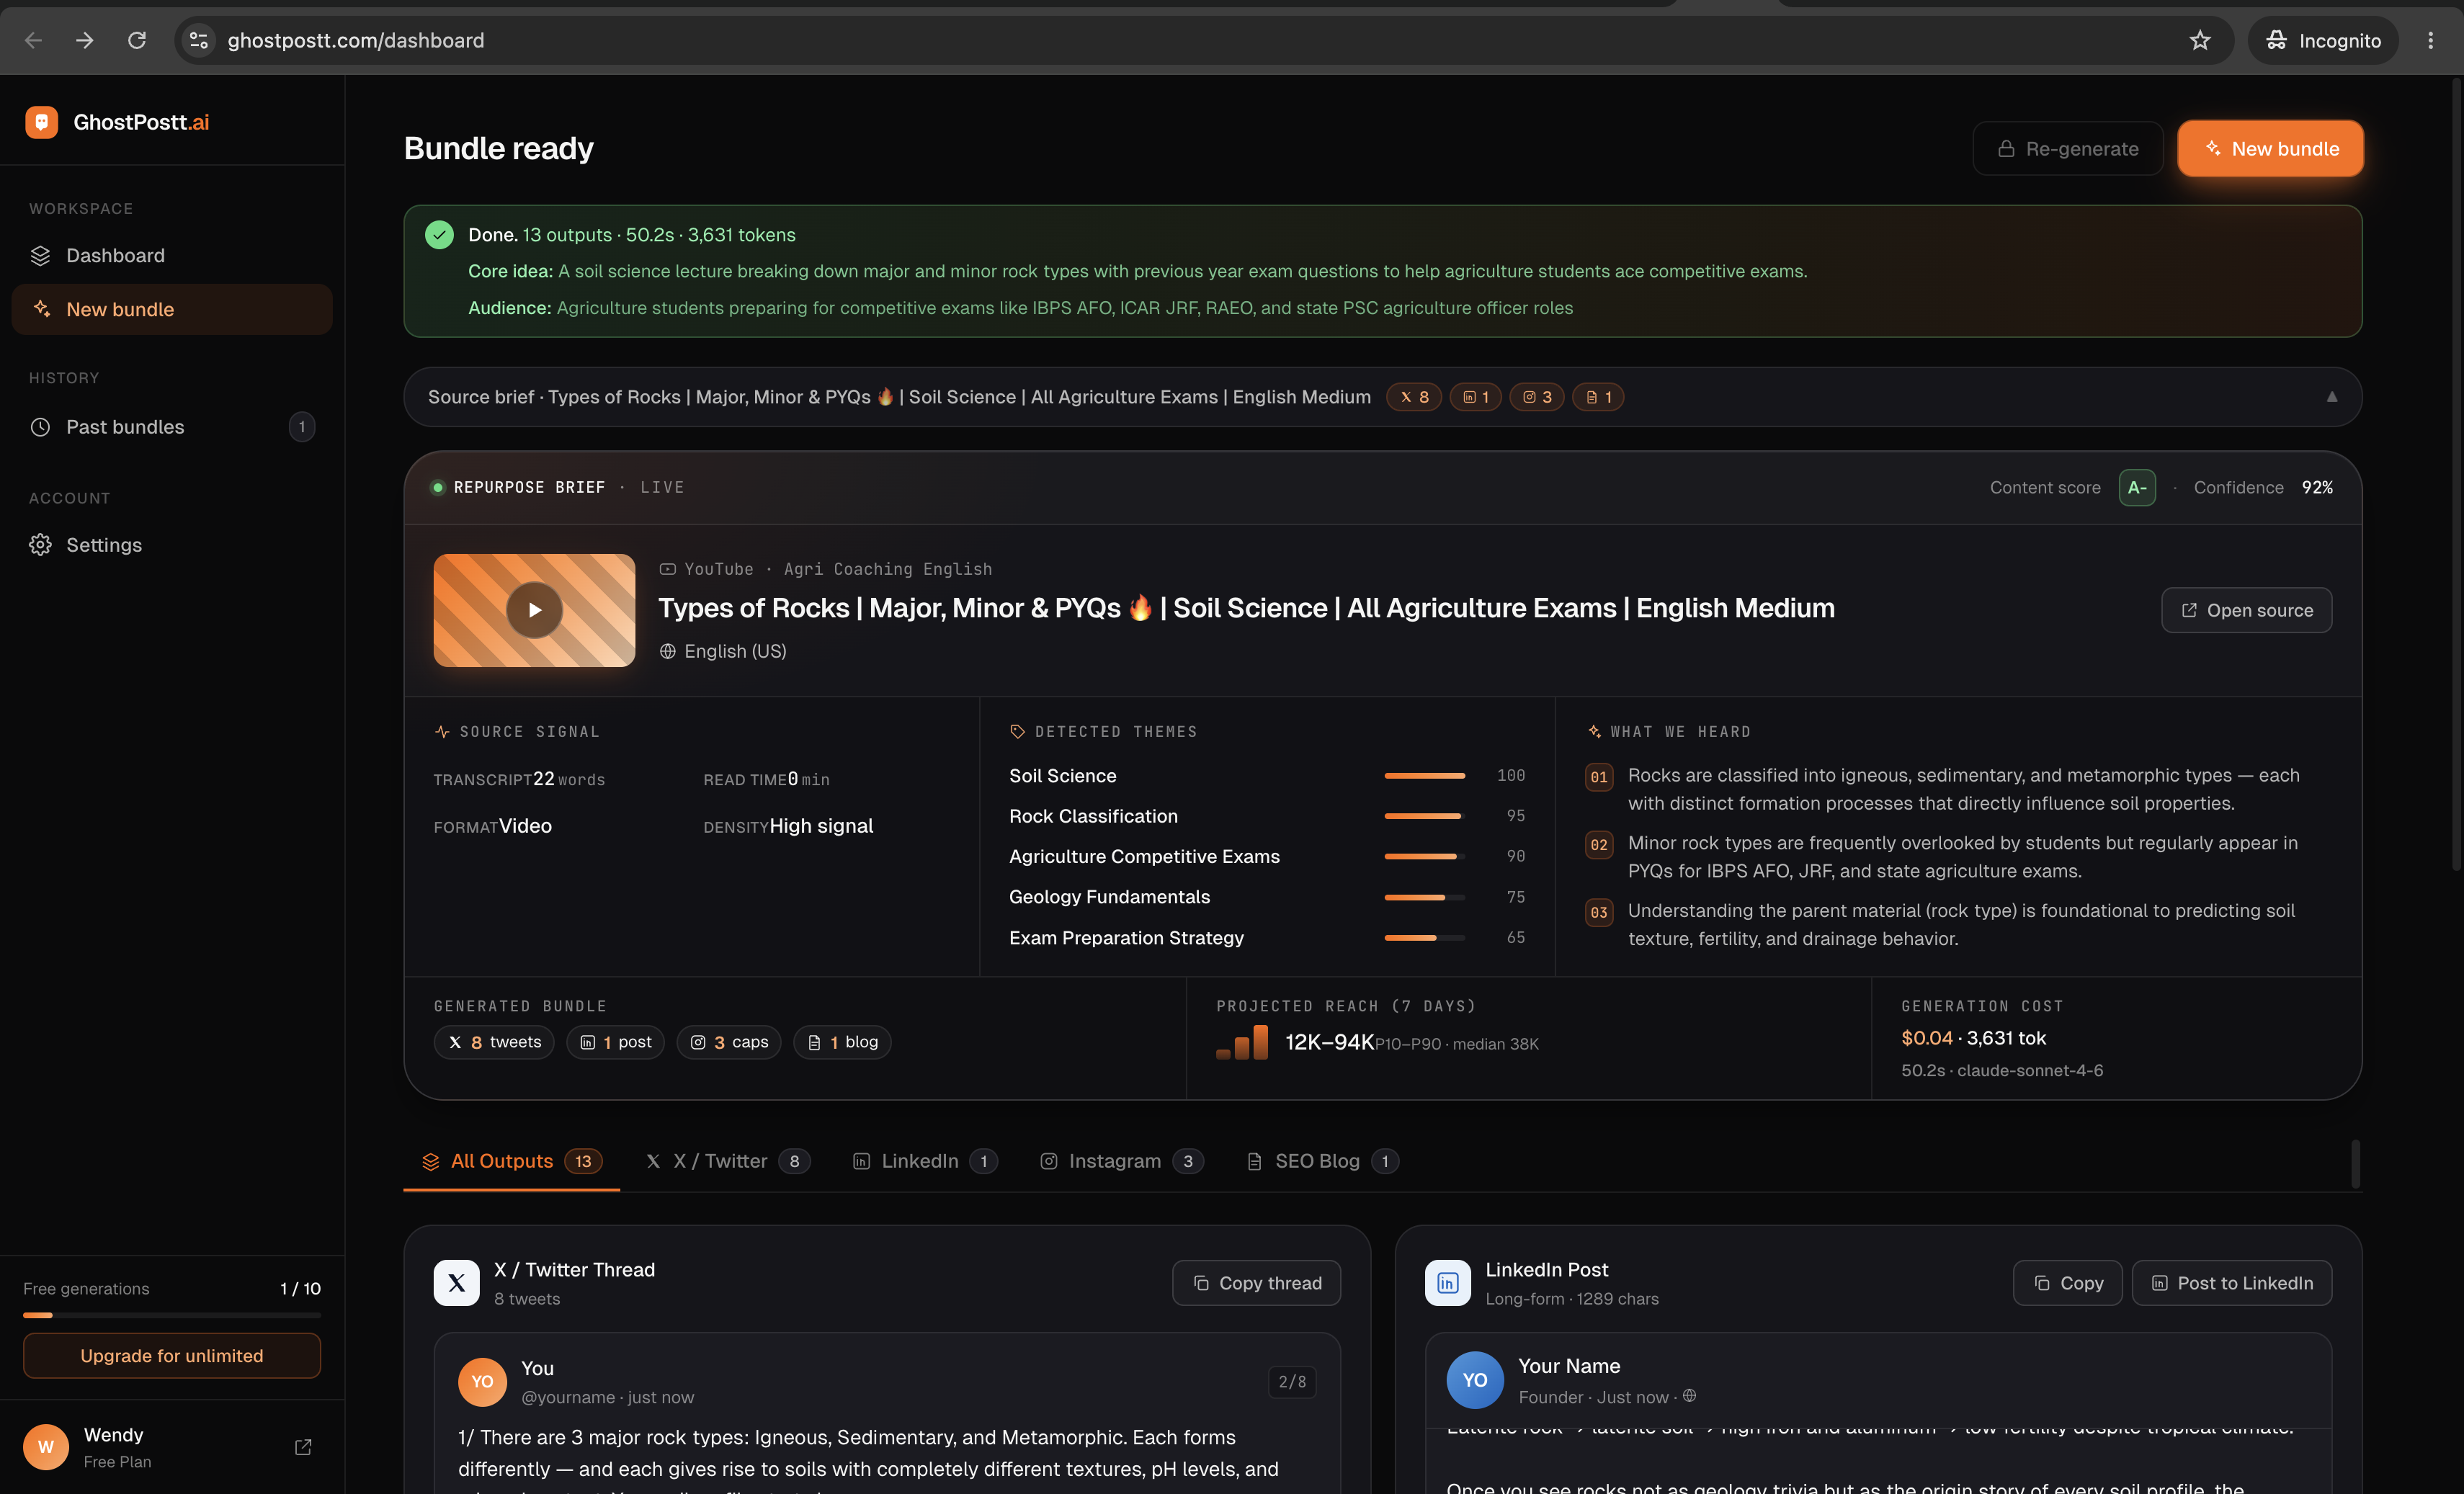Click the A- content score badge

pyautogui.click(x=2137, y=487)
